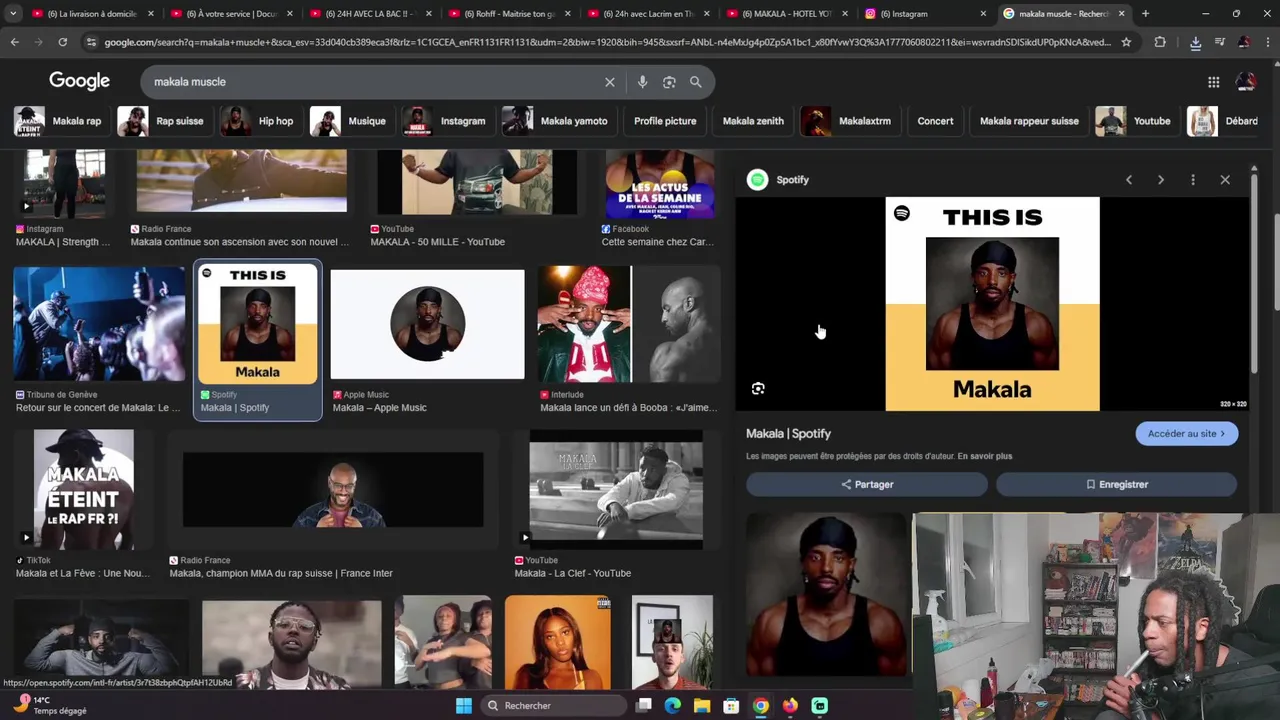The image size is (1280, 720).
Task: Open preview panel three-dot options menu
Action: pos(1193,180)
